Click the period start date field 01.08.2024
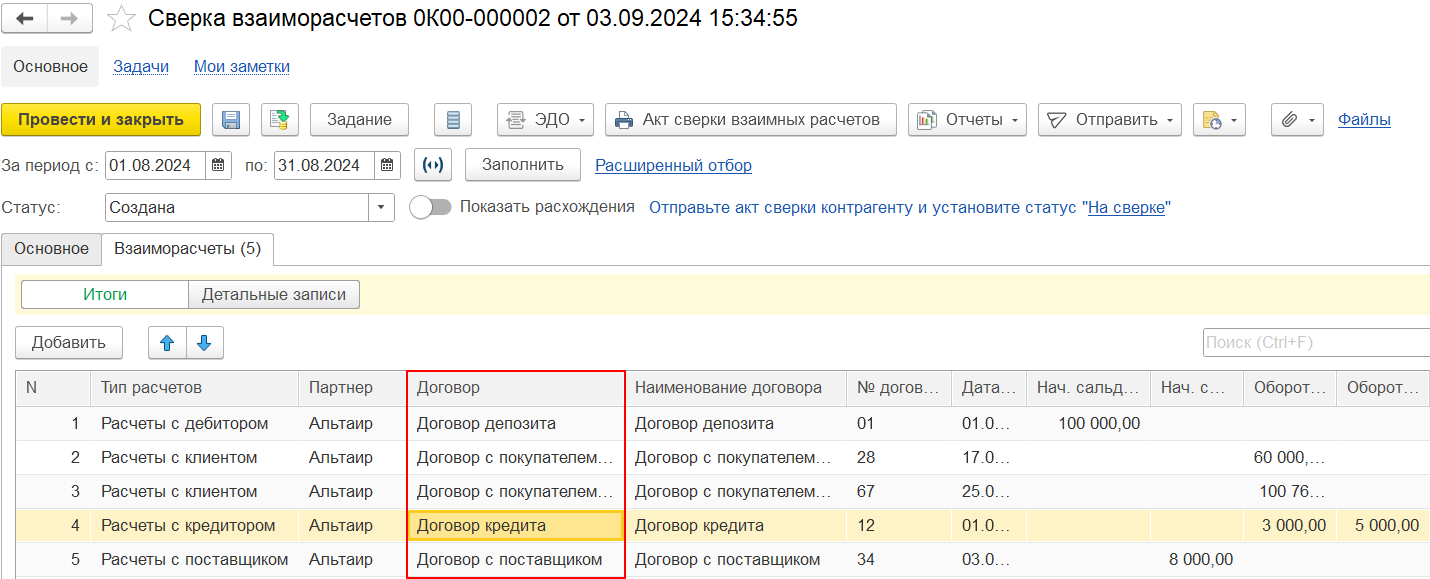Screen dimensions: 1430x579 [x=156, y=165]
